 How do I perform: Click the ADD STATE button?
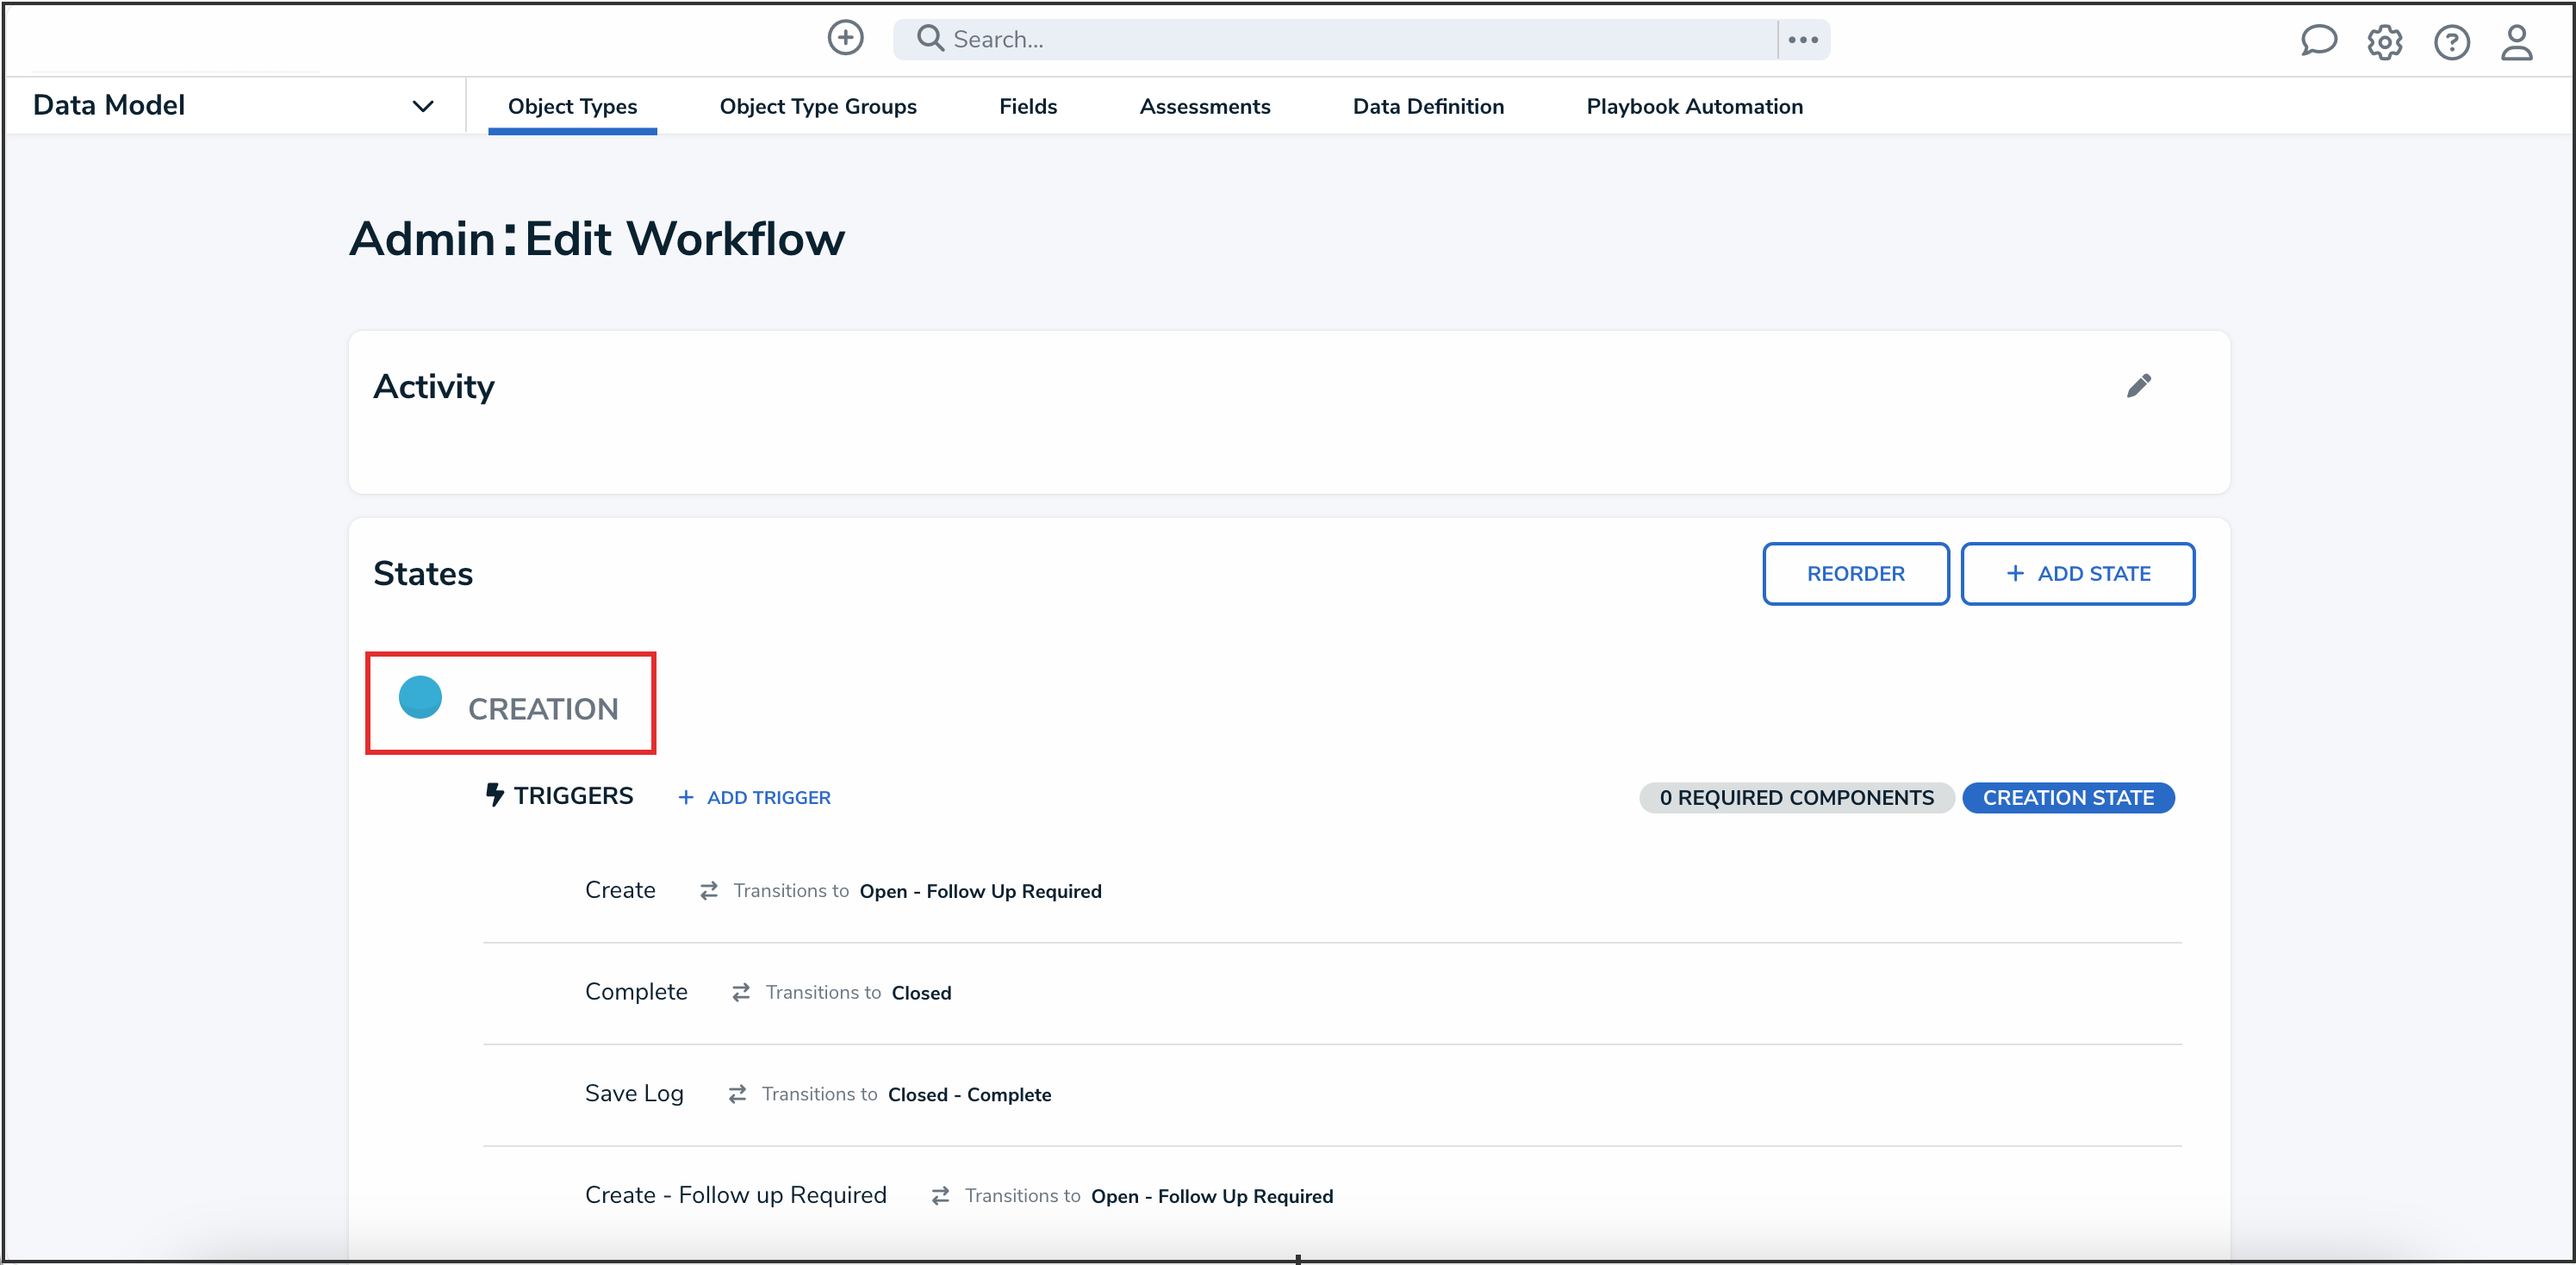pyautogui.click(x=2078, y=573)
